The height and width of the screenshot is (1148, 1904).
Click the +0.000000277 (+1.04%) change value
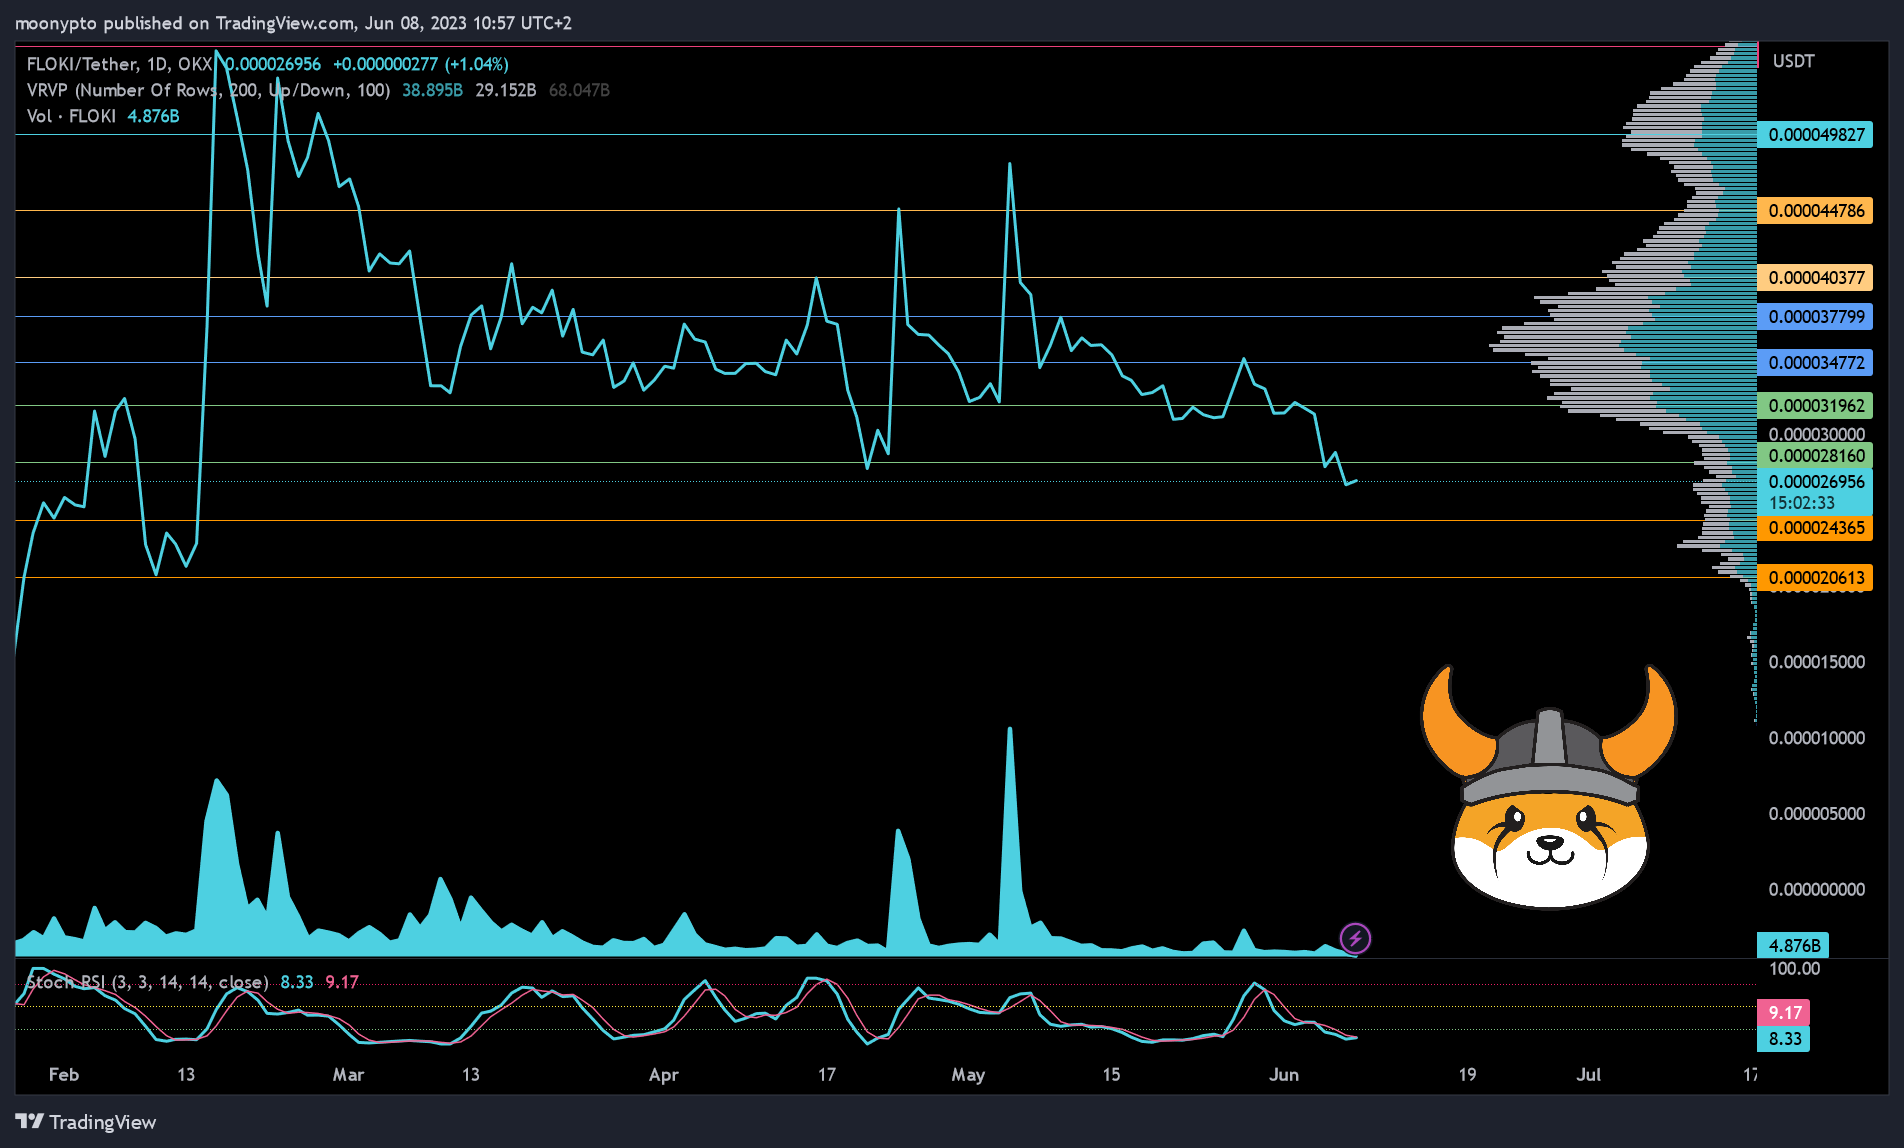420,64
